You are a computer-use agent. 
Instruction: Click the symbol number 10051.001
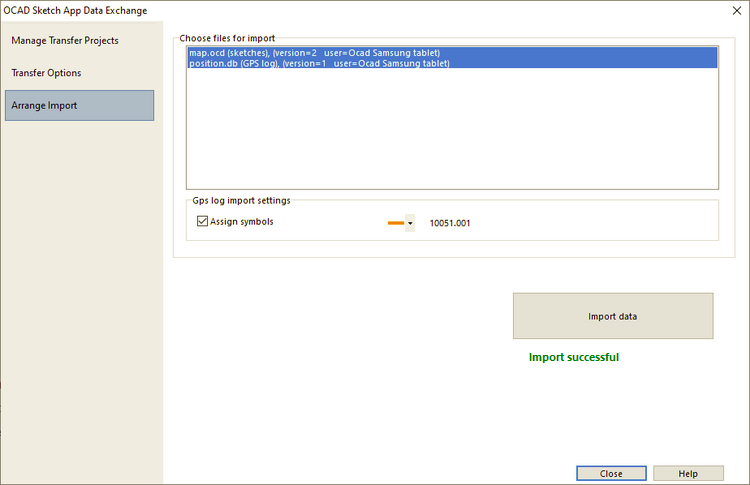(x=450, y=223)
